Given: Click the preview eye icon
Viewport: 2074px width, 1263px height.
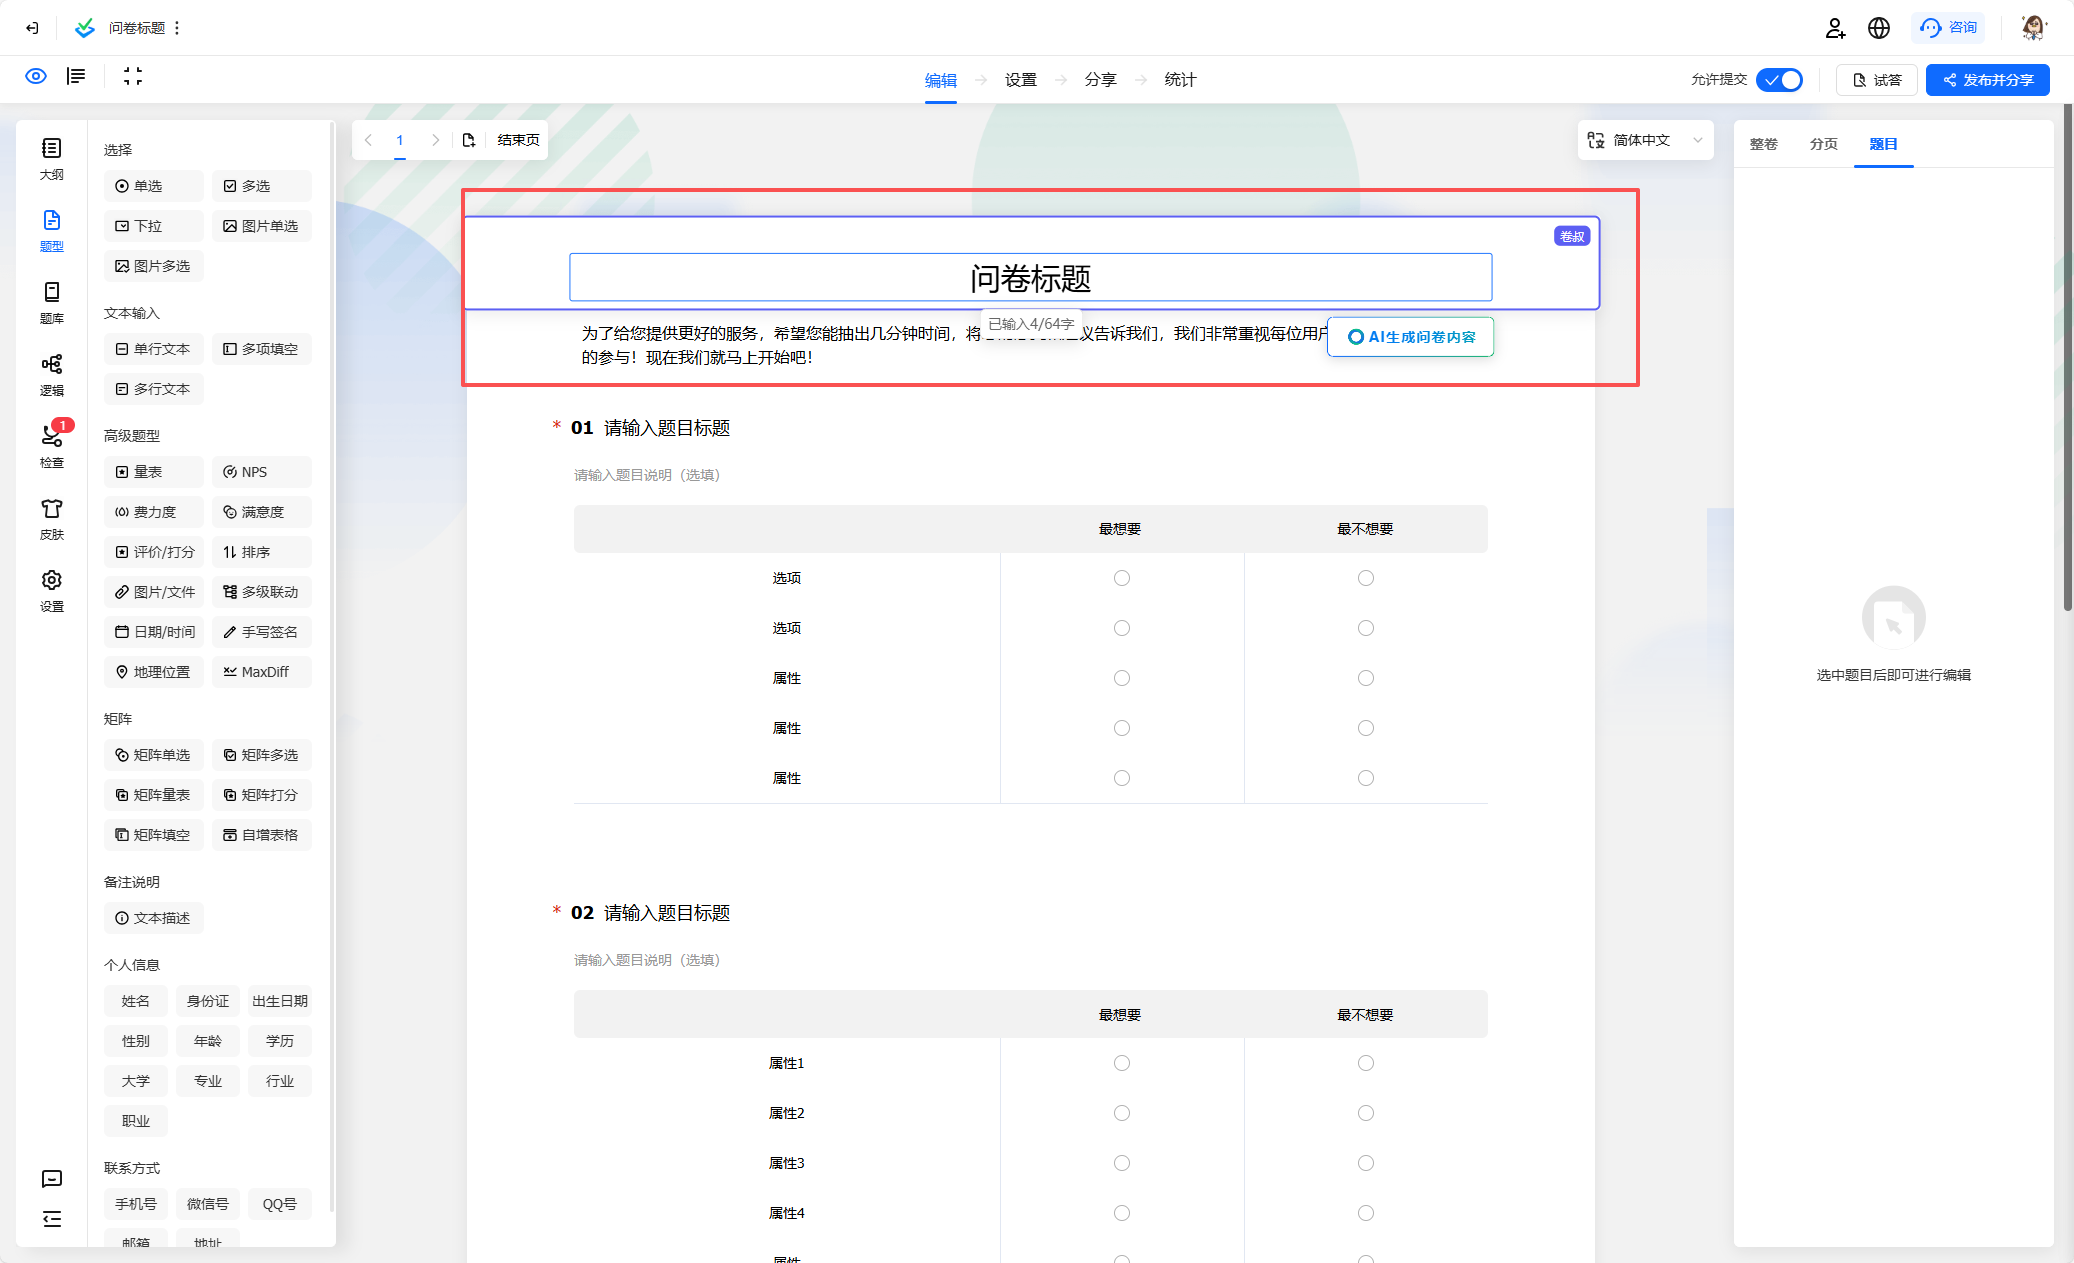Looking at the screenshot, I should (36, 77).
